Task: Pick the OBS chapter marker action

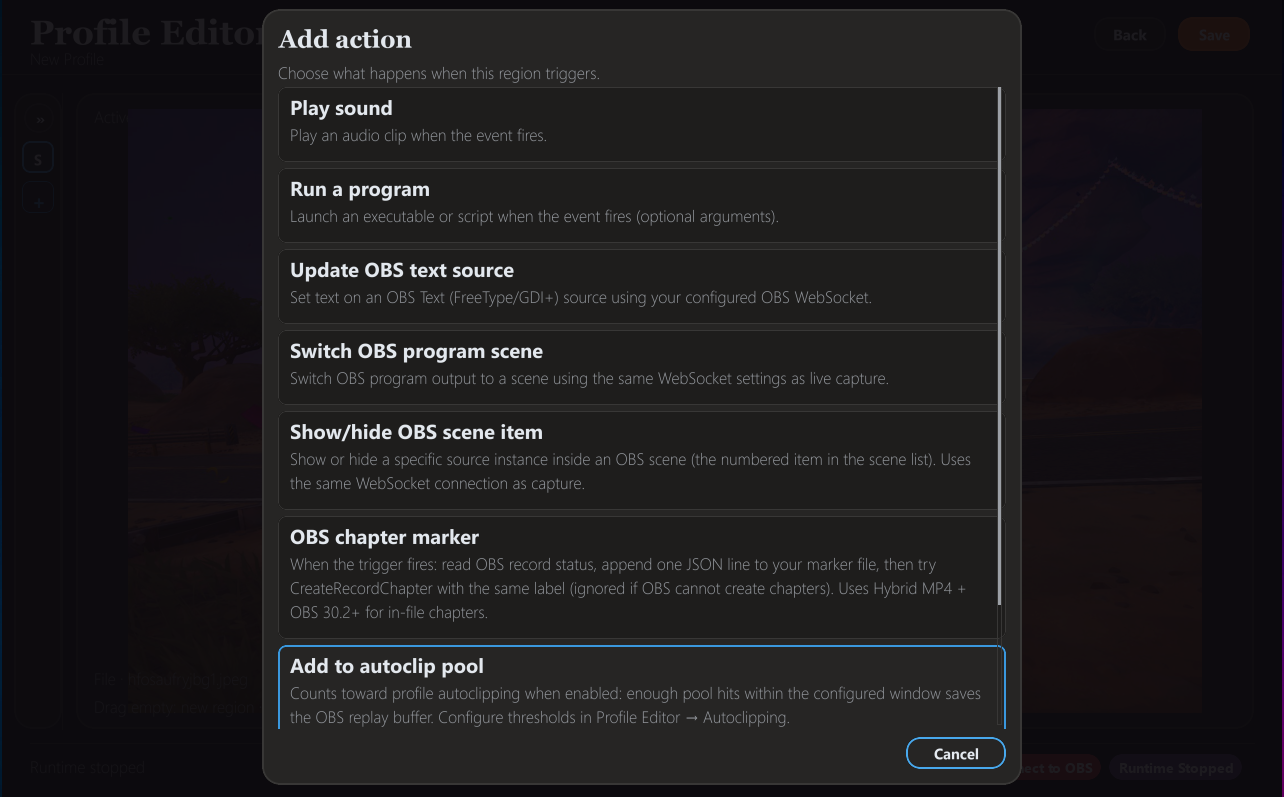Action: pos(384,537)
